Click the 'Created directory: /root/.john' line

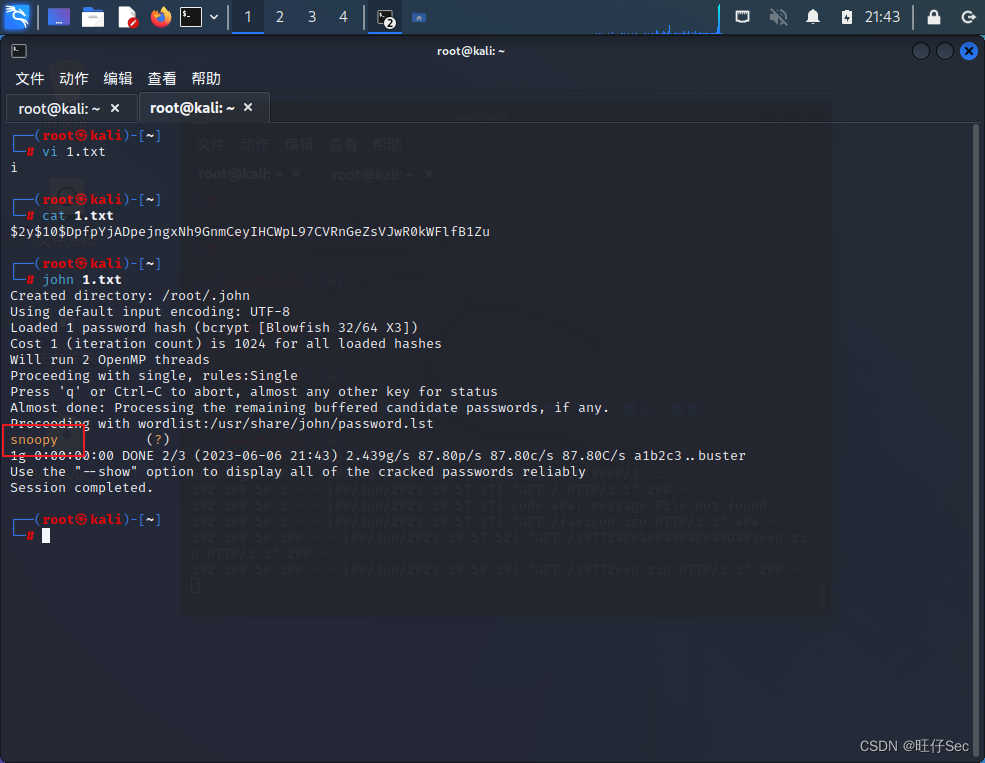point(130,296)
